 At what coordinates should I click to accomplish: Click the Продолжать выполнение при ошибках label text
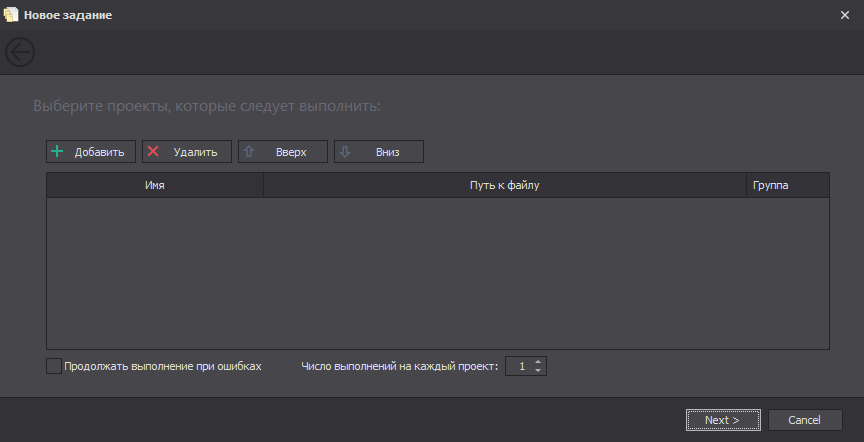(162, 366)
